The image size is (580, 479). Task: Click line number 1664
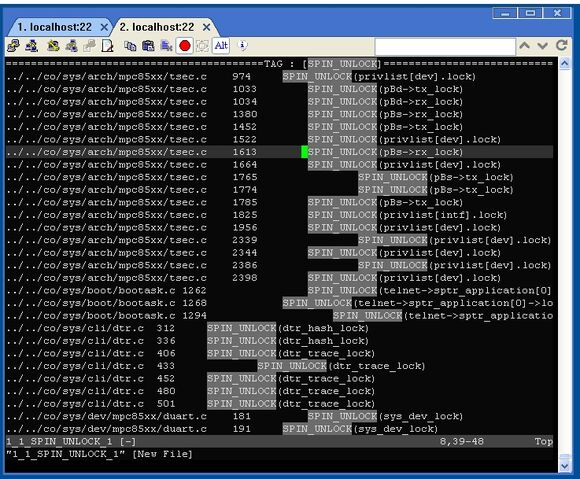click(245, 165)
